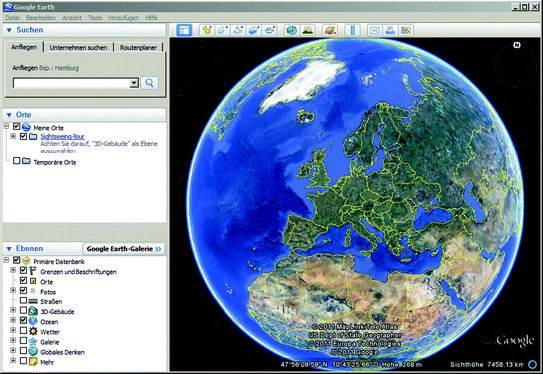Viewport: 543px width, 374px height.
Task: Click the Sightseeing-Tour folder icon
Action: 33,136
